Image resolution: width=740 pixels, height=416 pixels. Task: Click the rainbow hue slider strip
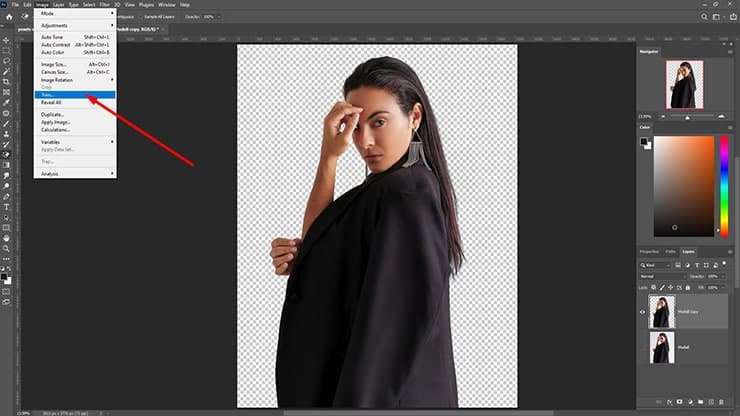coord(724,186)
